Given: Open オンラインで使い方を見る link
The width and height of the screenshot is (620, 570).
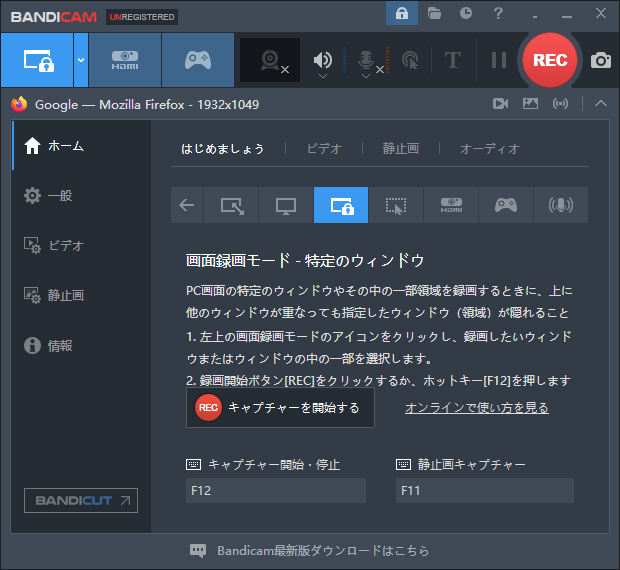Looking at the screenshot, I should click(x=477, y=408).
